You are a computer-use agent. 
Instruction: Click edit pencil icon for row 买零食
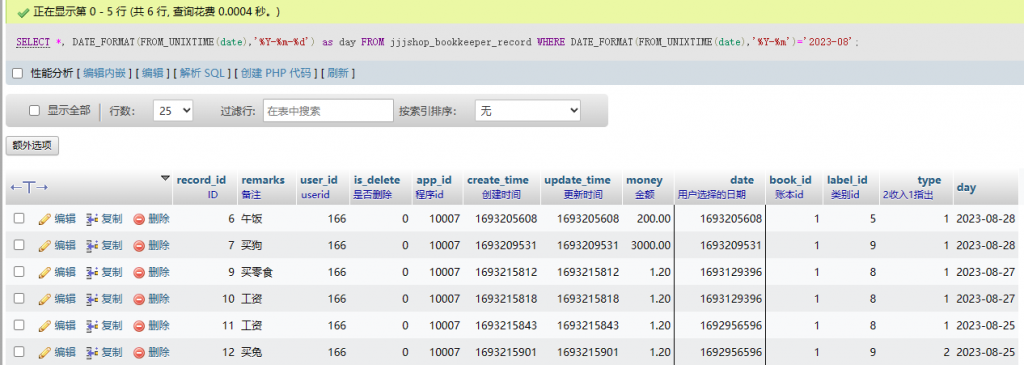(44, 272)
